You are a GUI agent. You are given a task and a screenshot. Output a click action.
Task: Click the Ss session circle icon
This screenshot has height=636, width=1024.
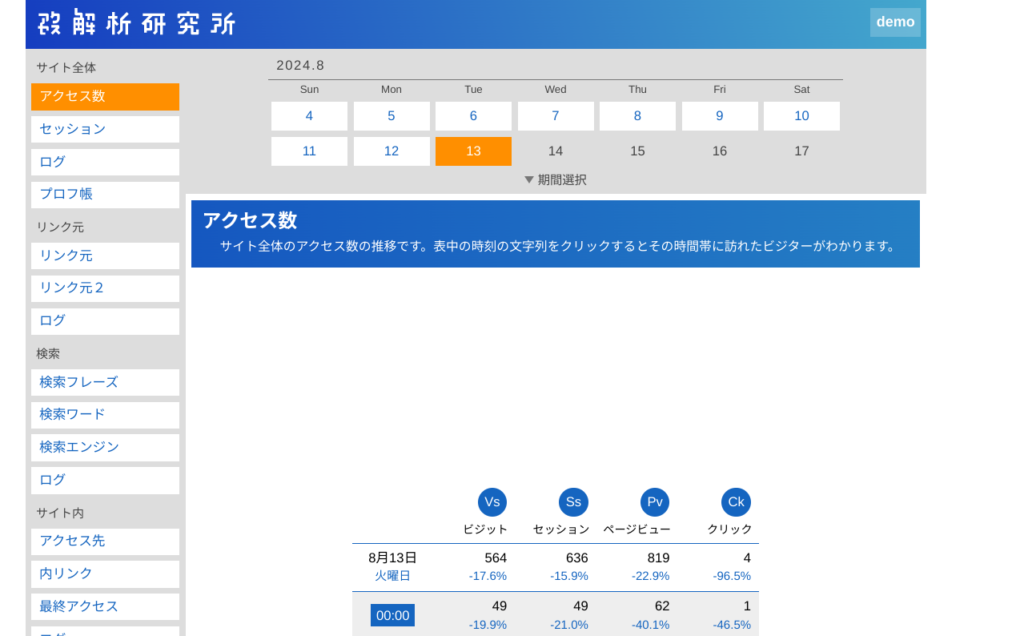point(573,502)
